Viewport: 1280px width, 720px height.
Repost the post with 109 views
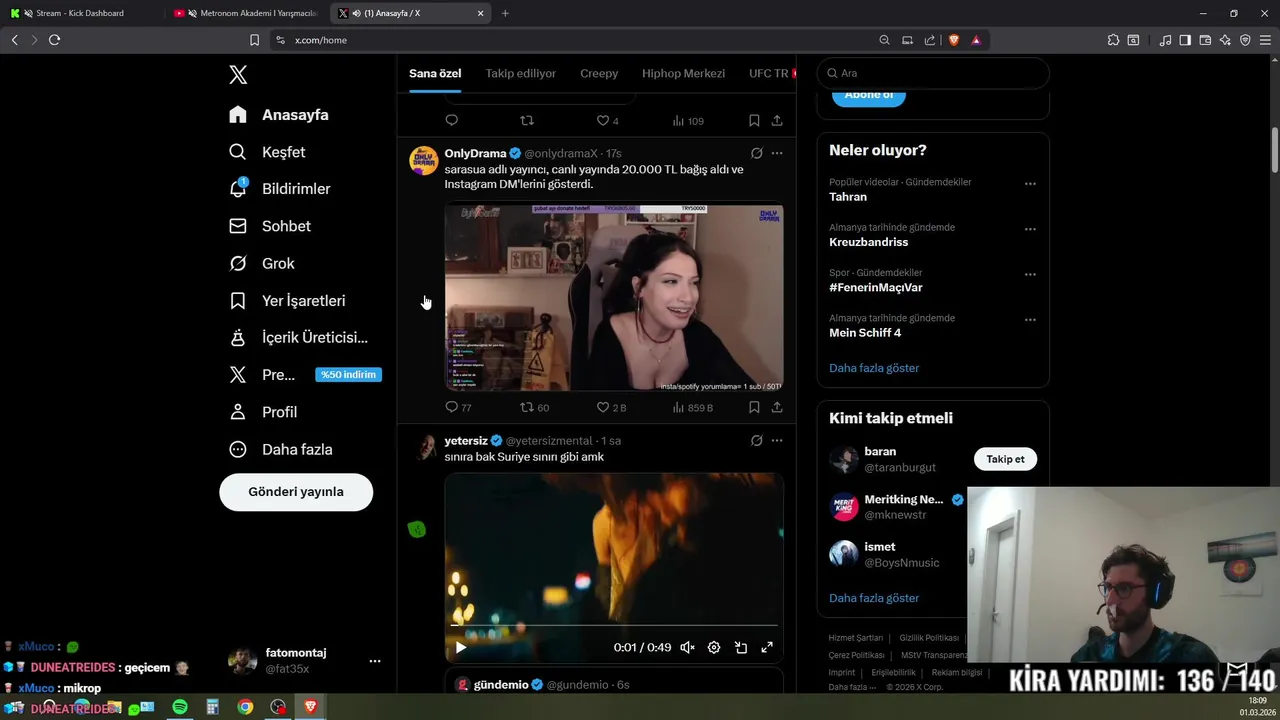pyautogui.click(x=527, y=120)
